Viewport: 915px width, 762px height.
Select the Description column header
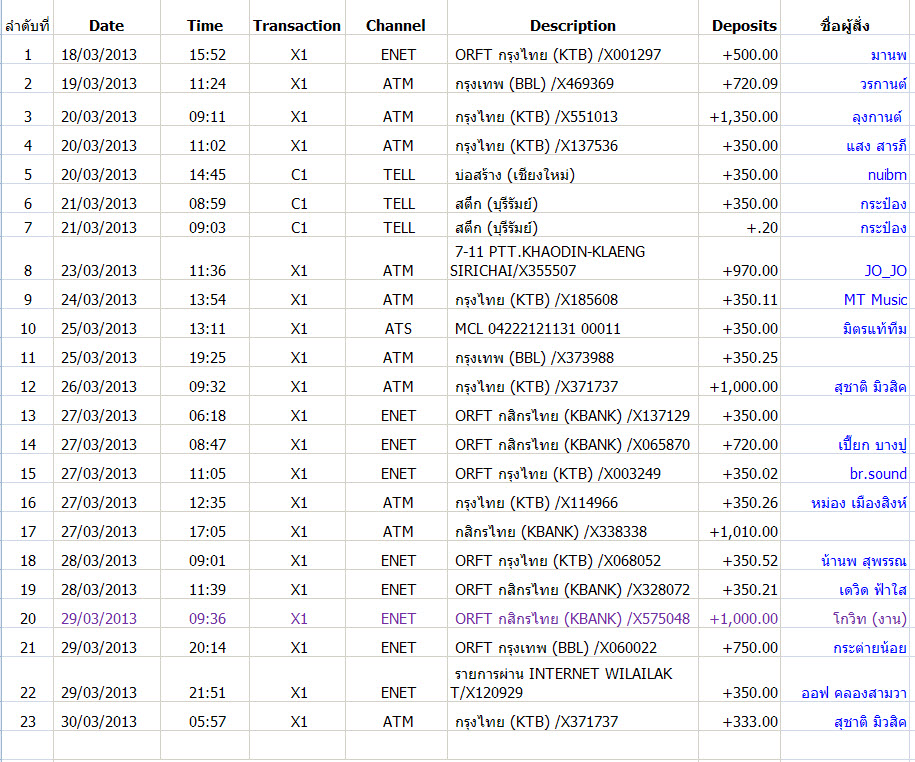click(572, 26)
